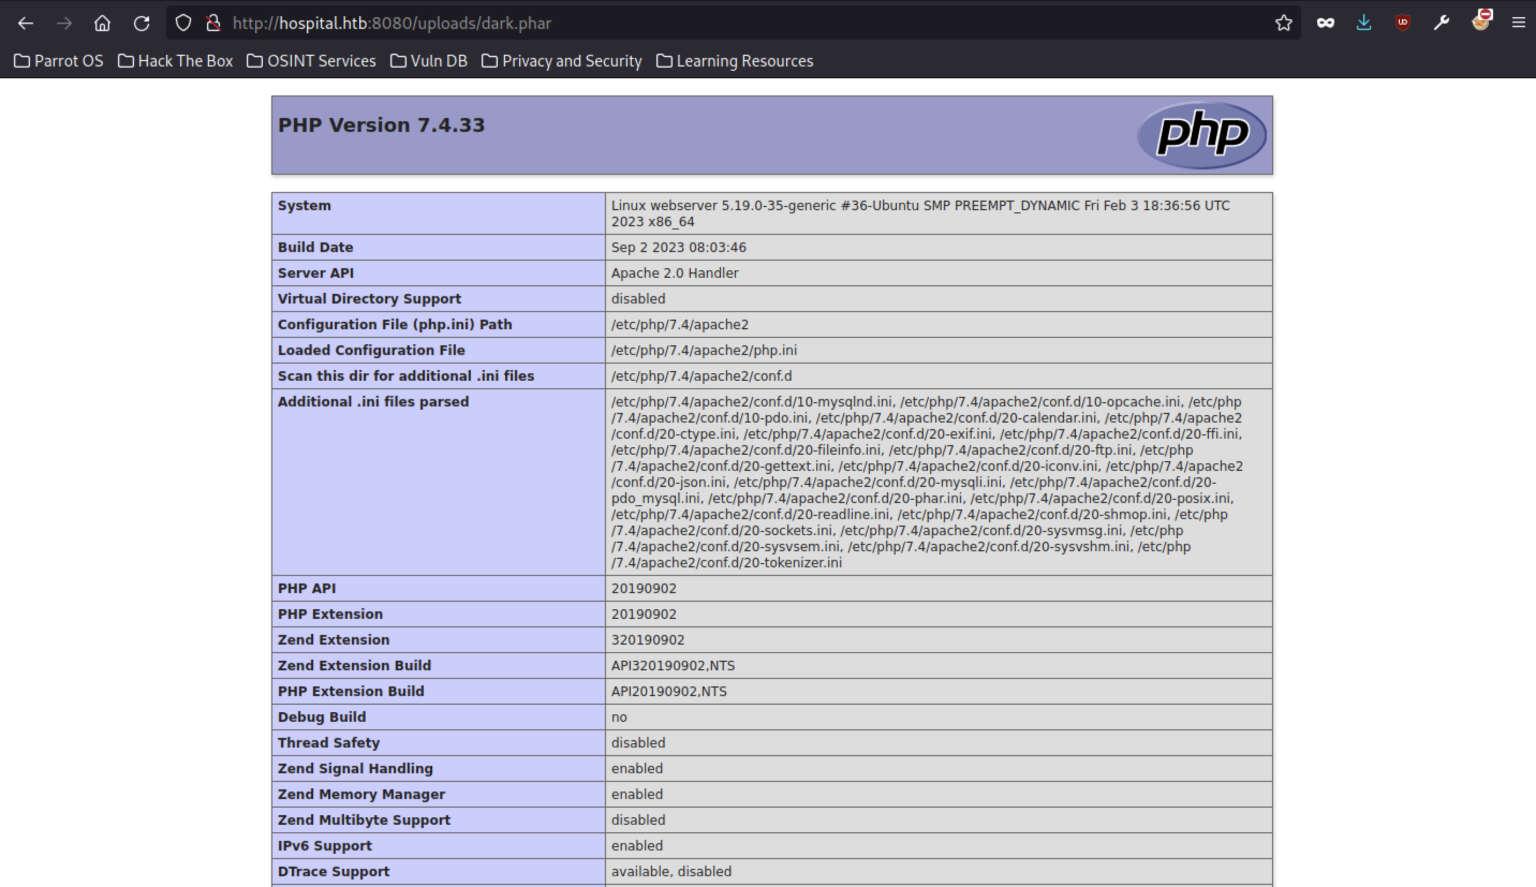Click the Zend Memory Manager label
1536x887 pixels.
(x=361, y=794)
